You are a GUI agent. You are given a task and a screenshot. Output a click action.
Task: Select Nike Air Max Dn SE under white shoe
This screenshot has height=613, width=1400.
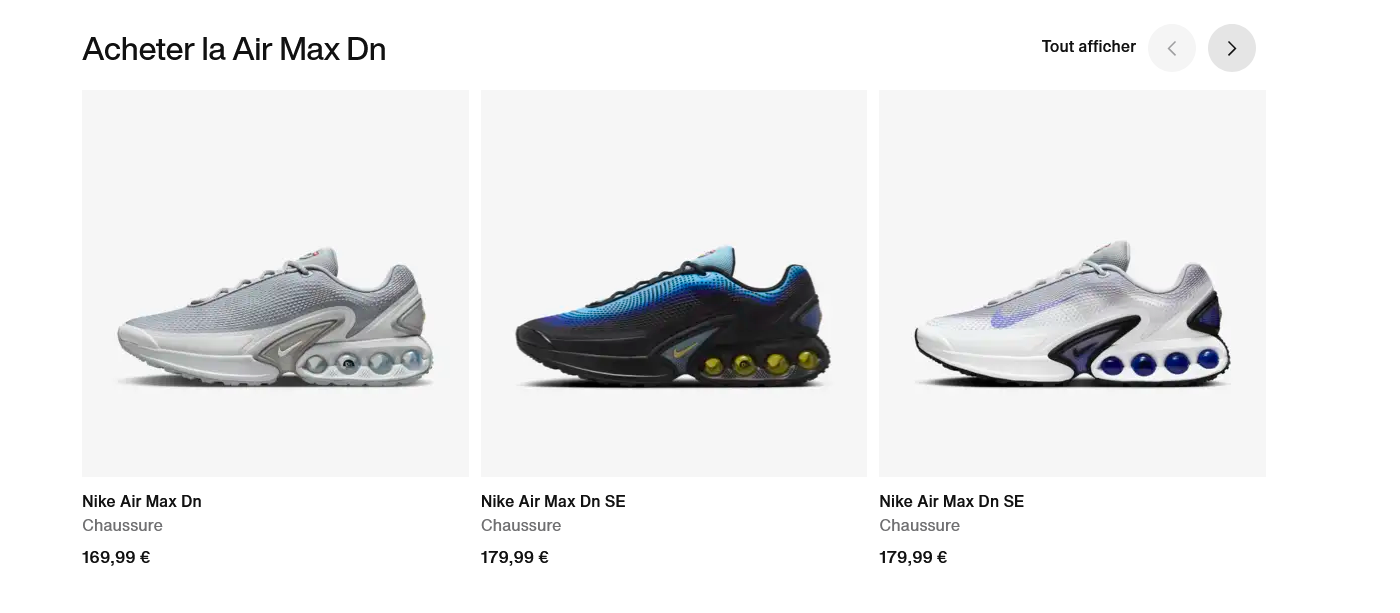(951, 501)
